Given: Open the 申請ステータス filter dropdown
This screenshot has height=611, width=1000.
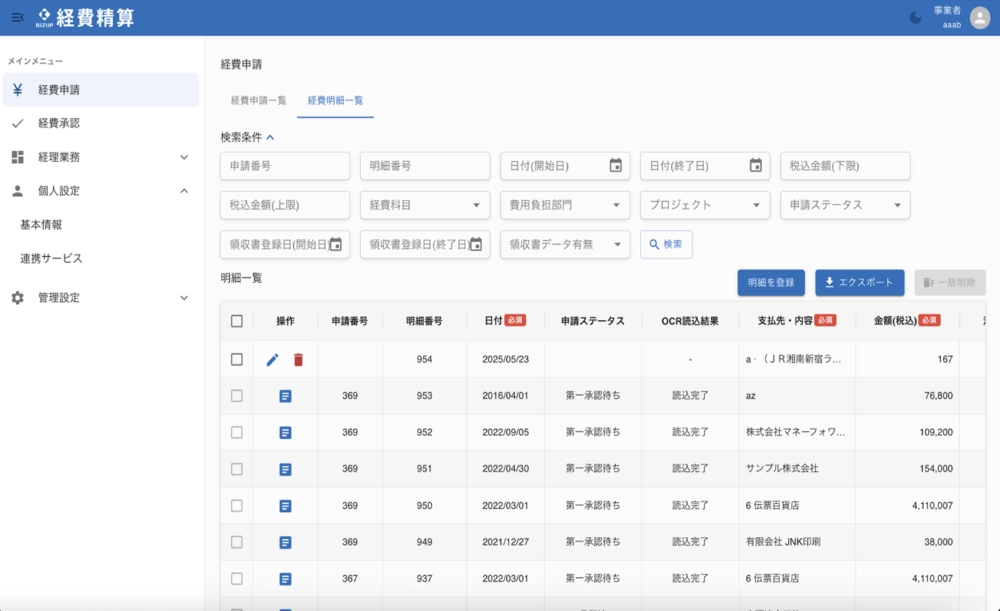Looking at the screenshot, I should [x=845, y=205].
